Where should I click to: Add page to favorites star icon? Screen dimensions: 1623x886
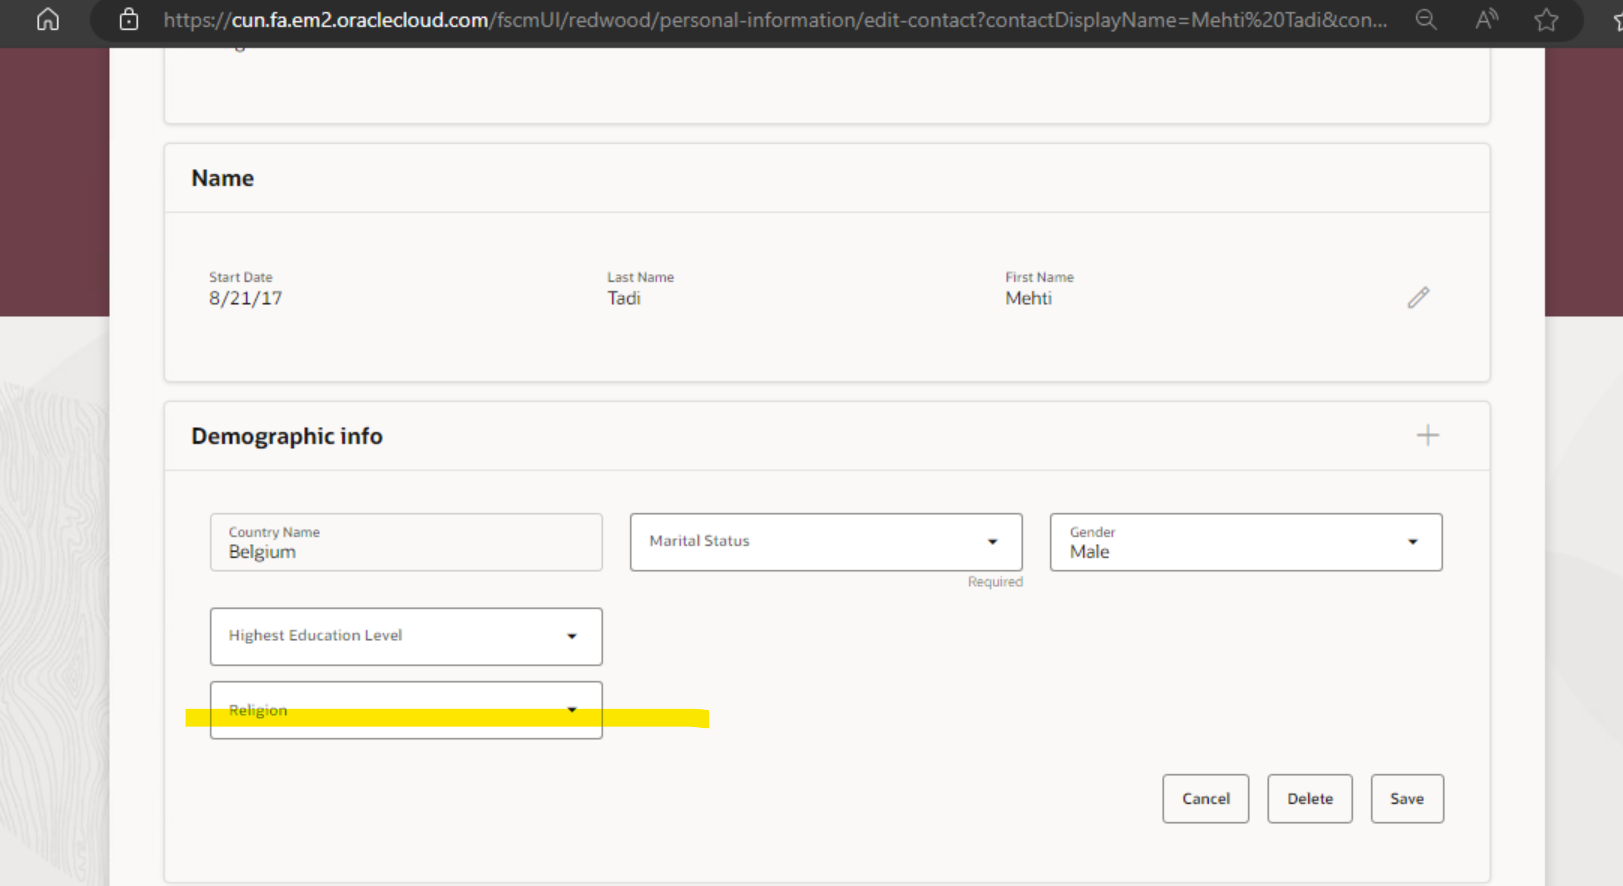(1546, 20)
